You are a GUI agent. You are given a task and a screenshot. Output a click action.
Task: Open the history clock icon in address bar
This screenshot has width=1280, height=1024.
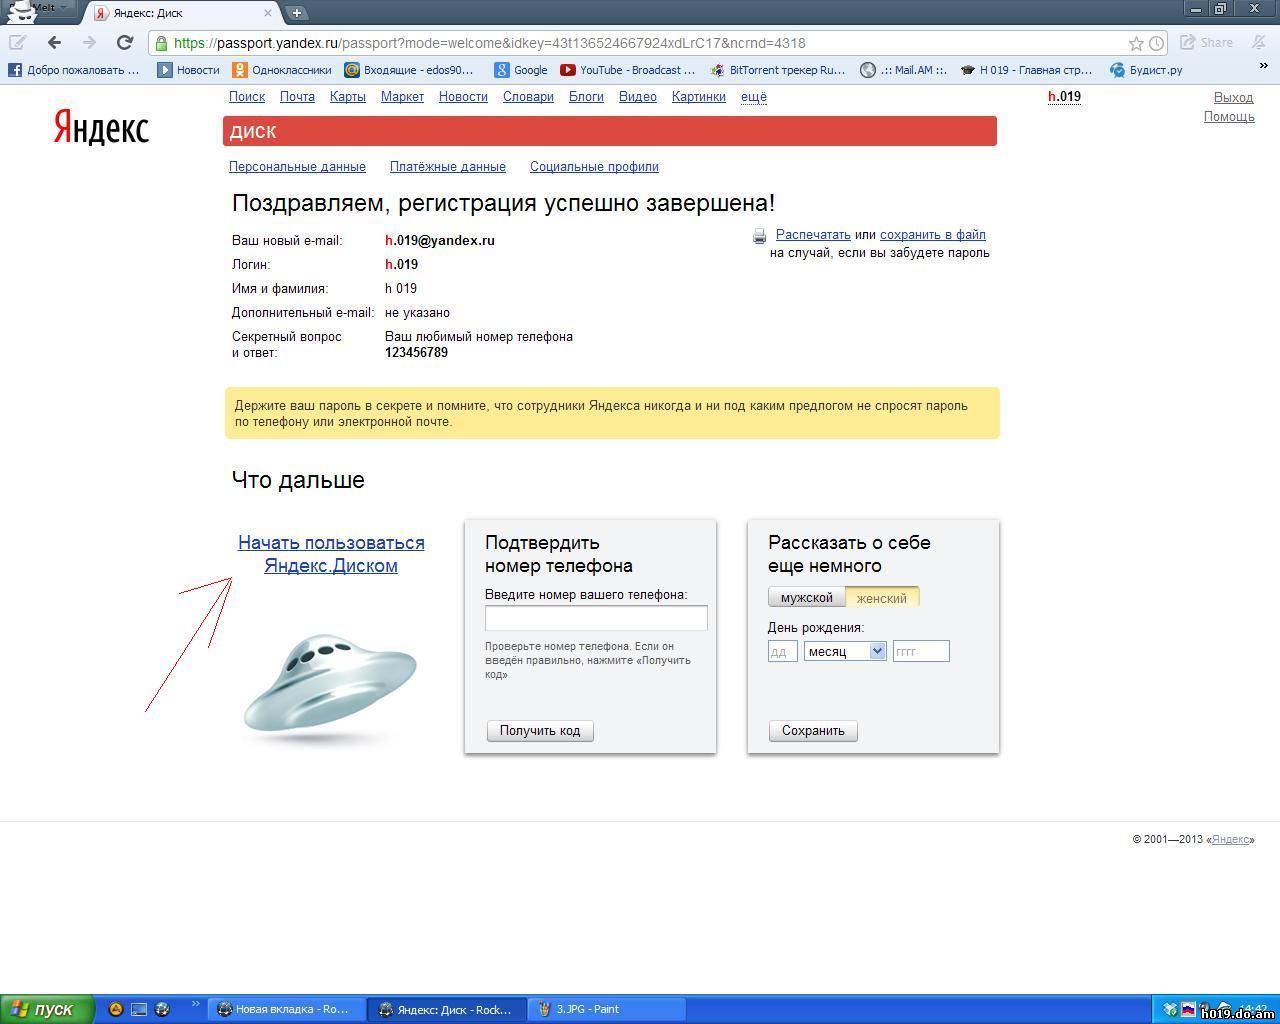pyautogui.click(x=1156, y=43)
